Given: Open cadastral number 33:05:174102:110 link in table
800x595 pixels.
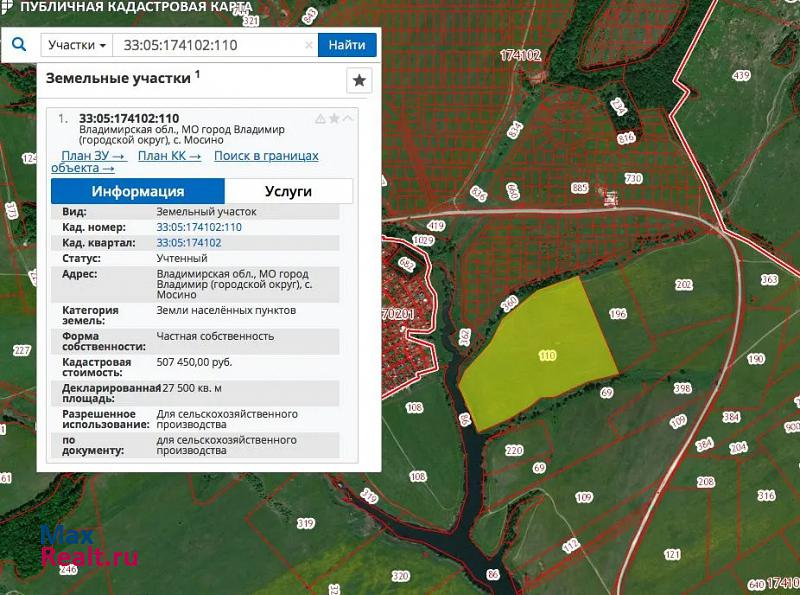Looking at the screenshot, I should [198, 227].
